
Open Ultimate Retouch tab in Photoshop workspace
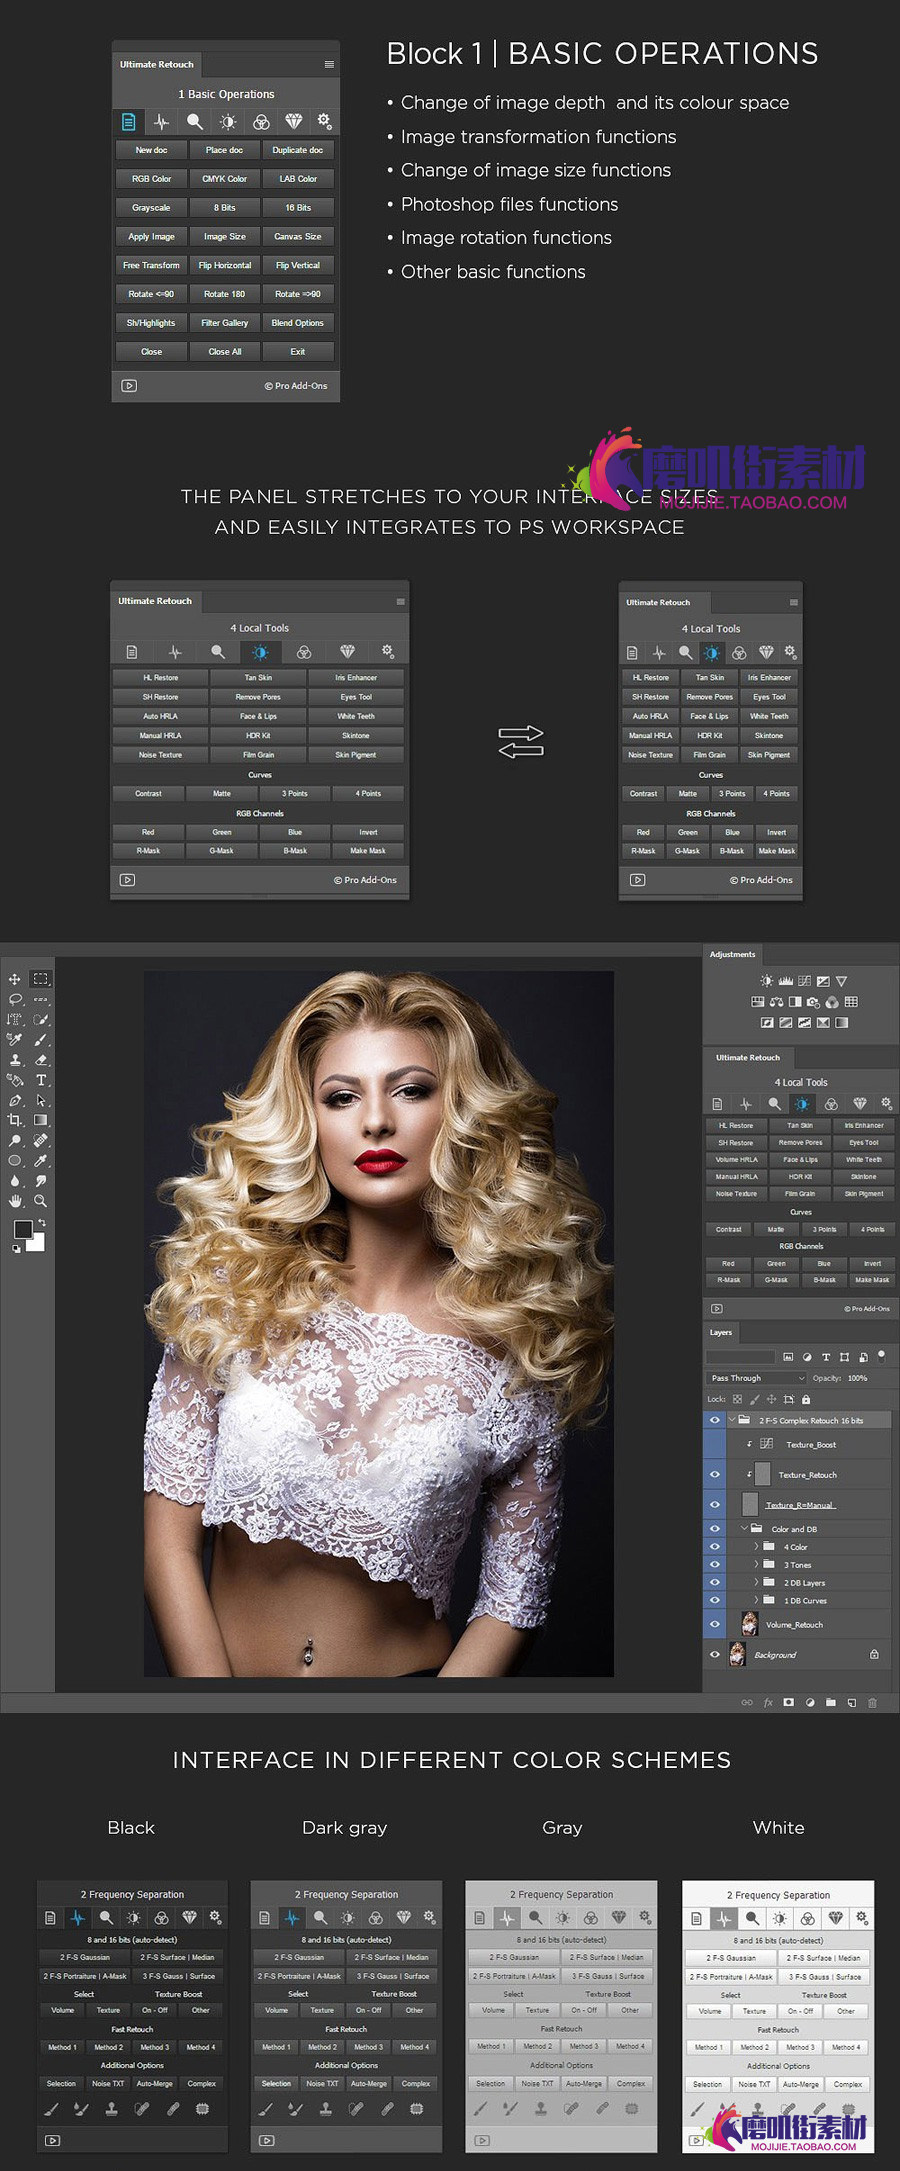748,1057
